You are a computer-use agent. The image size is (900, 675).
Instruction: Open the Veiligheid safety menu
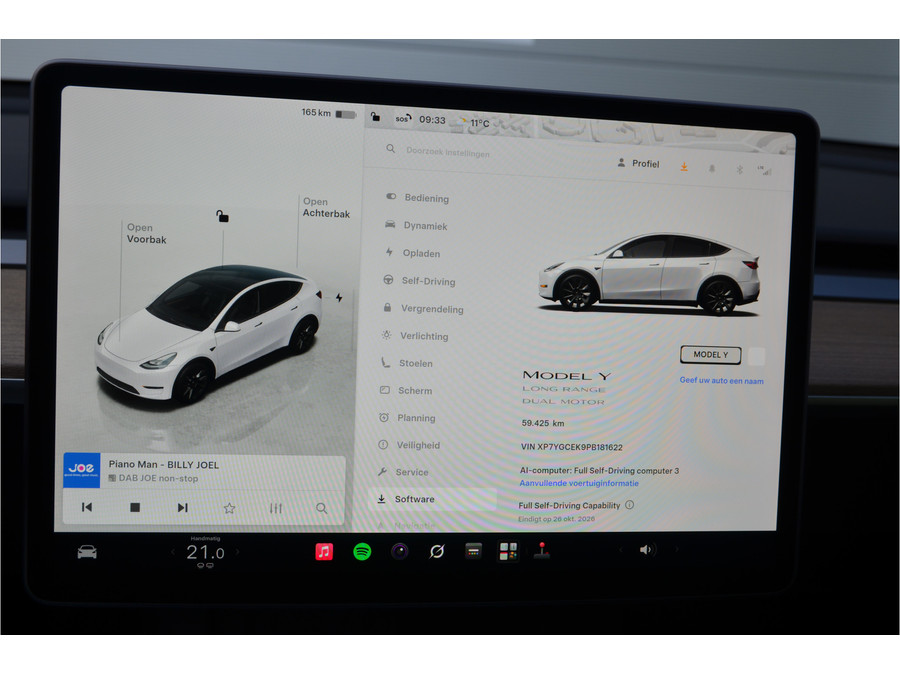[x=409, y=445]
